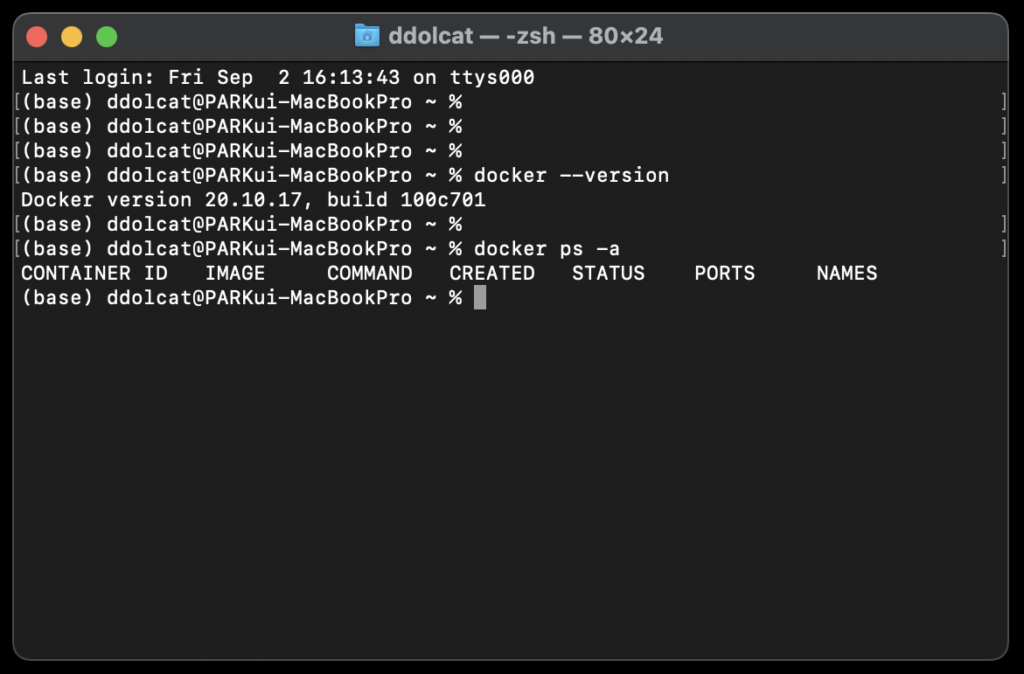This screenshot has width=1024, height=674.
Task: Click the "docker --version" command text
Action: [571, 175]
